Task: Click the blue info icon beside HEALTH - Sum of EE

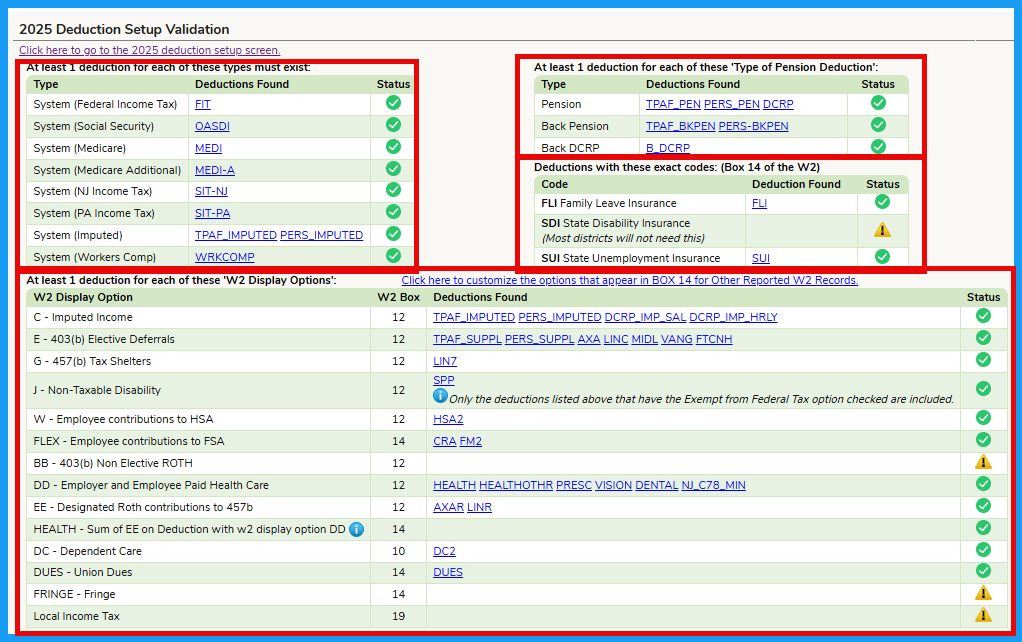Action: click(357, 529)
